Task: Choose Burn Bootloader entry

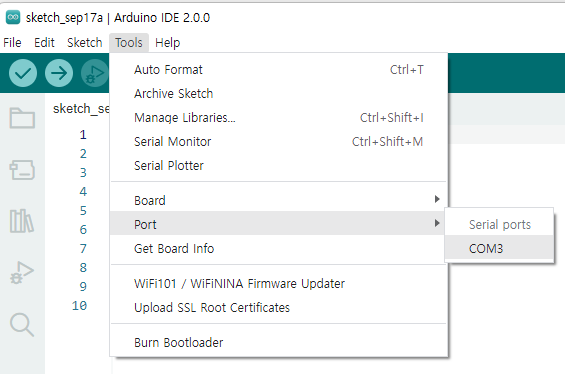Action: click(279, 342)
